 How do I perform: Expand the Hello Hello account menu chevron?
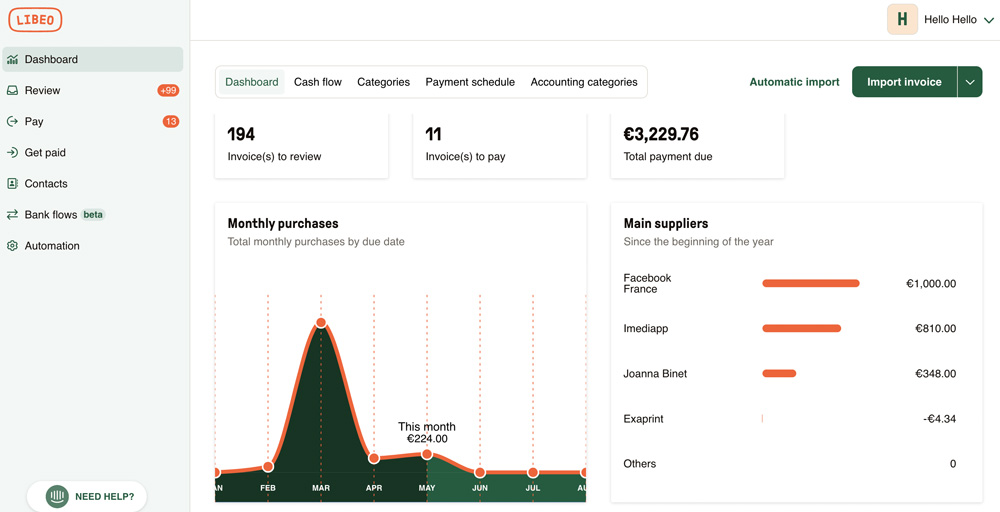989,20
